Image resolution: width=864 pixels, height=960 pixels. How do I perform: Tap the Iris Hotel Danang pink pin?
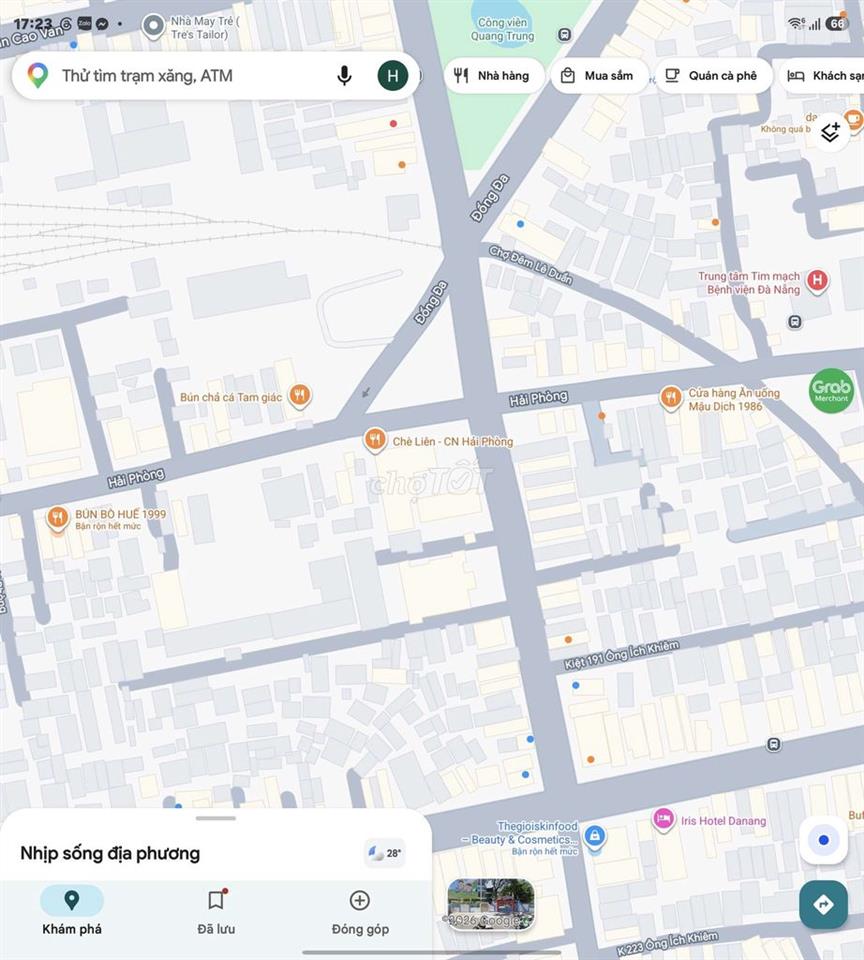663,819
